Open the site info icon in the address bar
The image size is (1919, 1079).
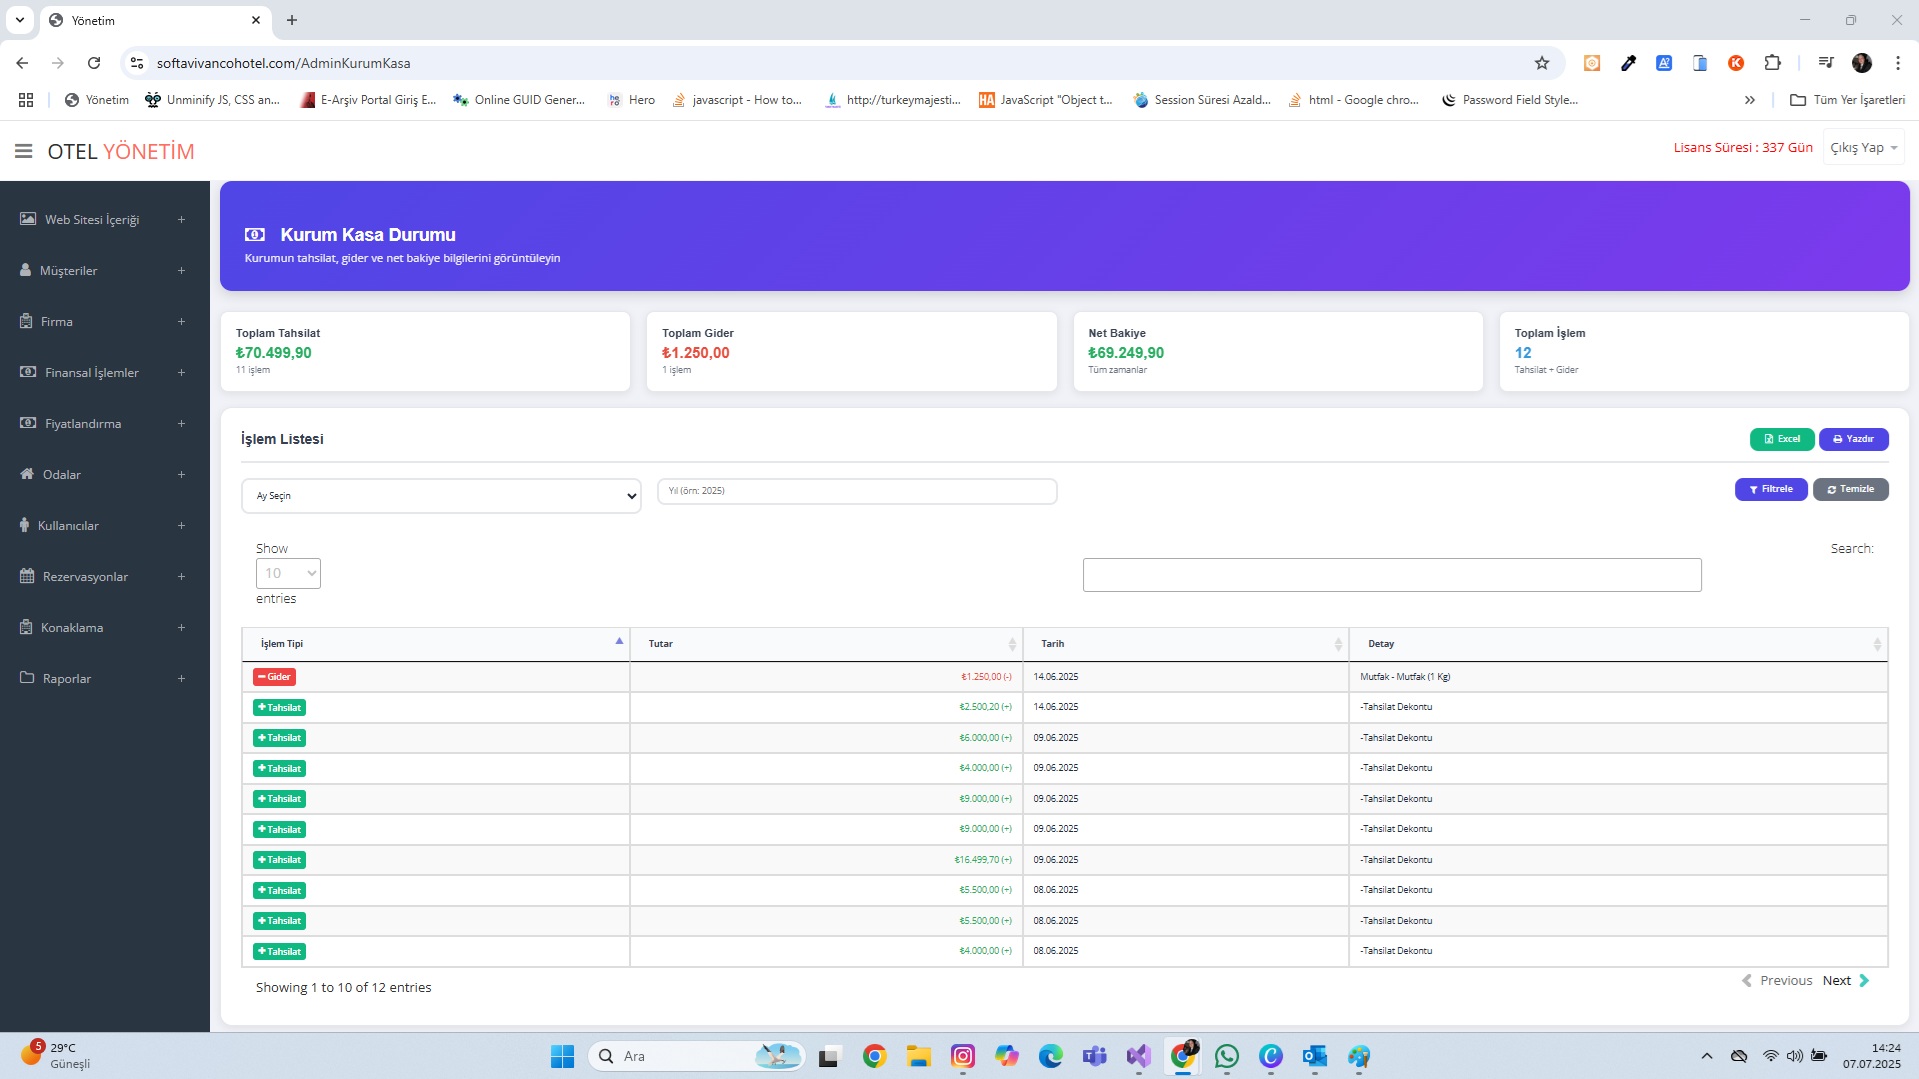137,63
